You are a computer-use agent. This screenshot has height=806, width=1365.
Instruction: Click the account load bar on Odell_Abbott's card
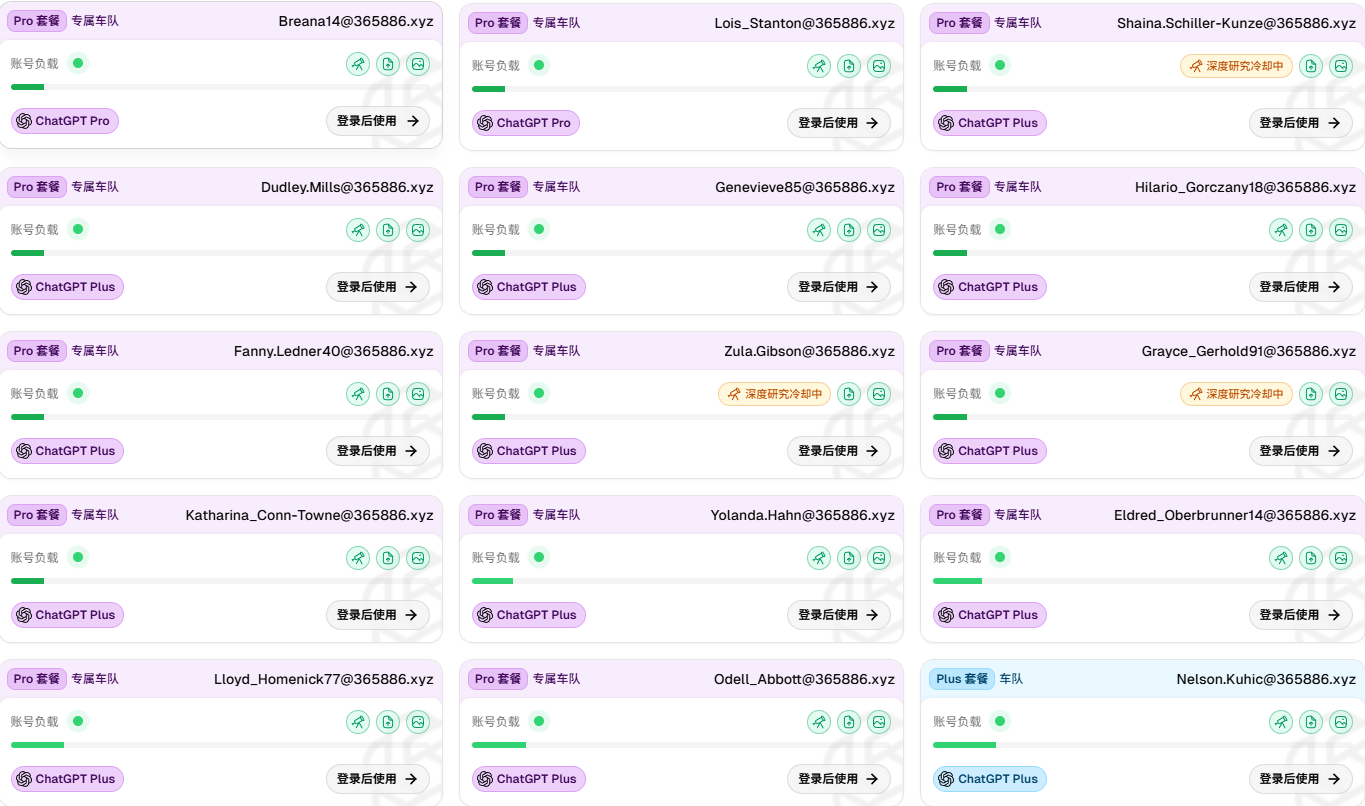click(681, 745)
